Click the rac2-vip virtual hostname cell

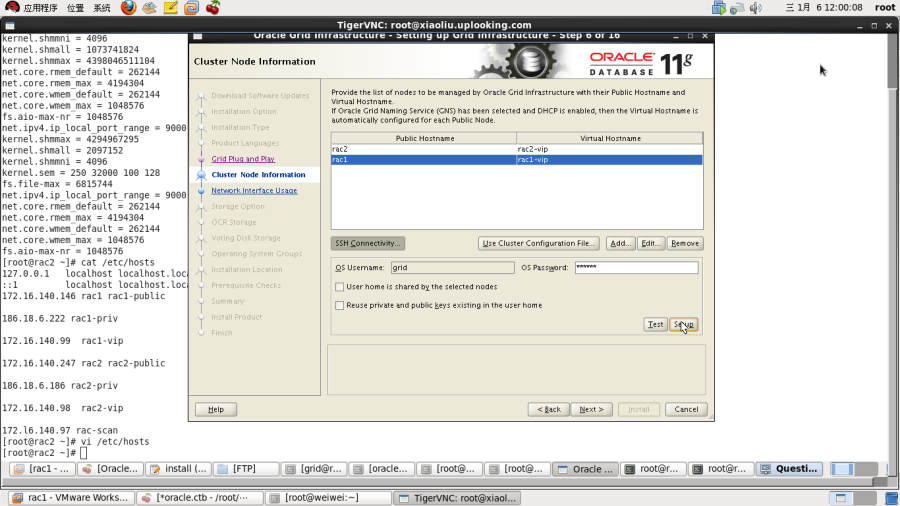pos(610,149)
